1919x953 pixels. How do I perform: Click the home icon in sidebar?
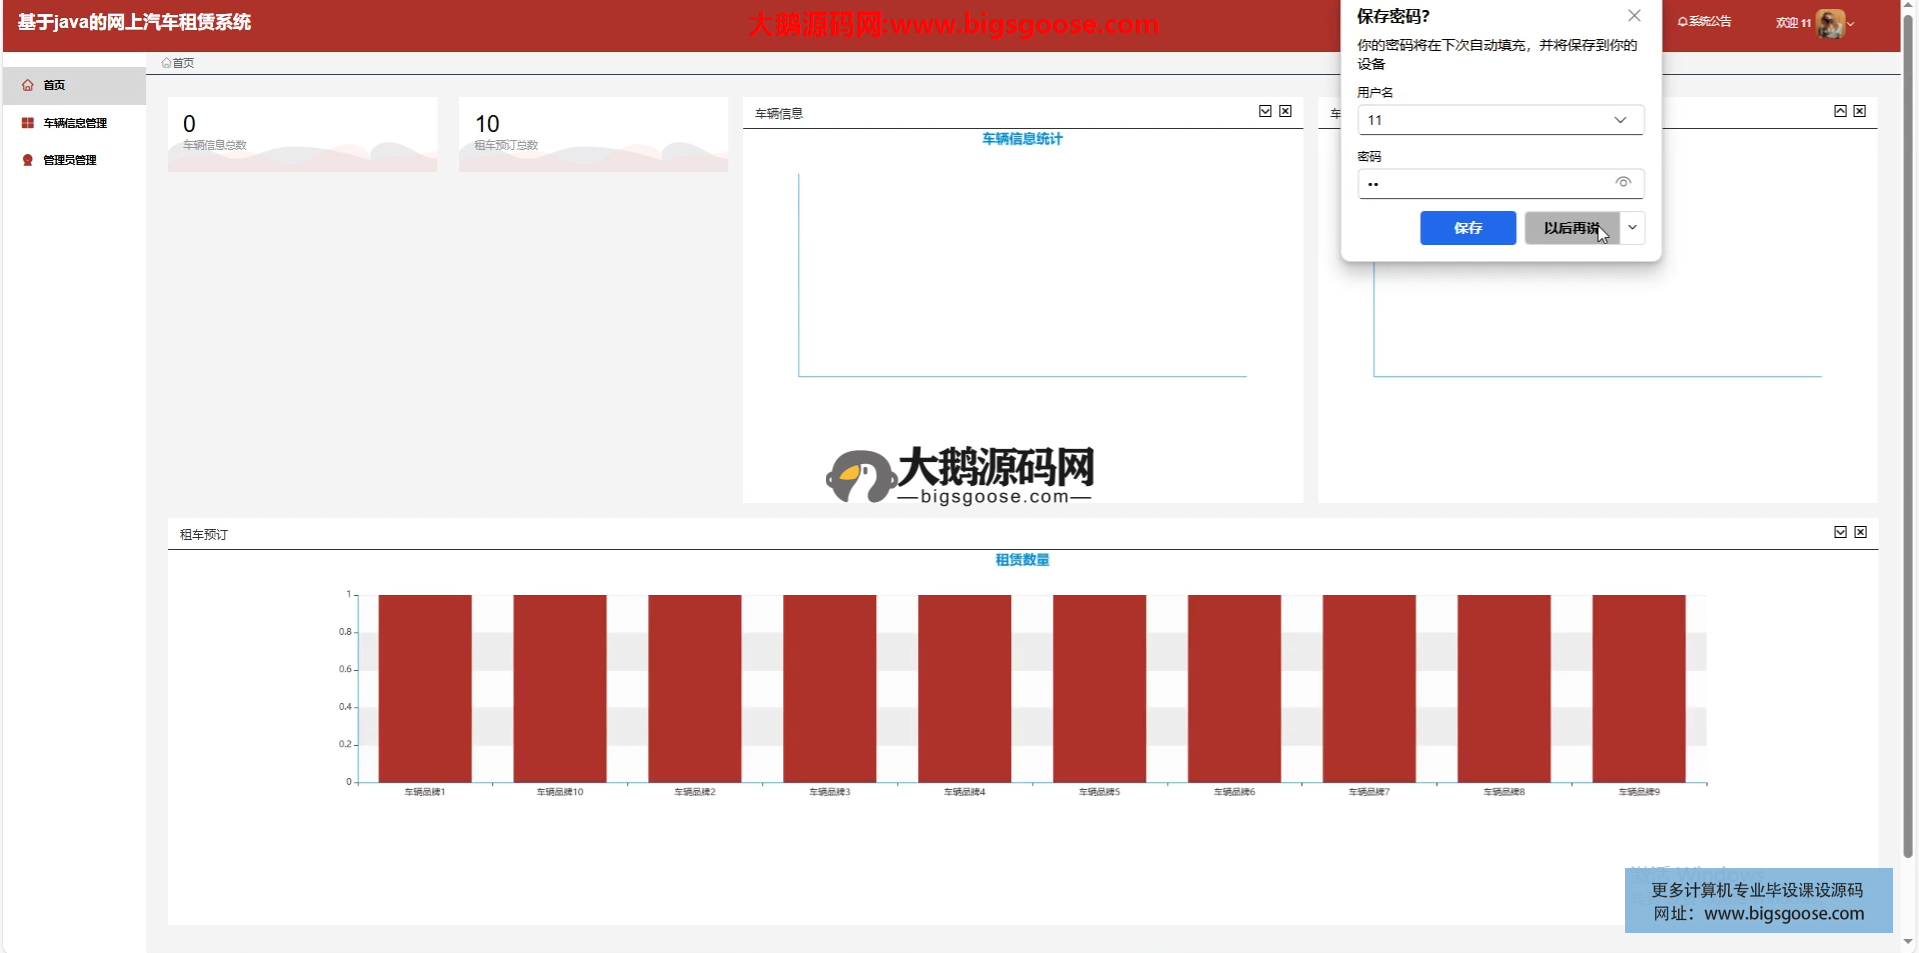(28, 86)
